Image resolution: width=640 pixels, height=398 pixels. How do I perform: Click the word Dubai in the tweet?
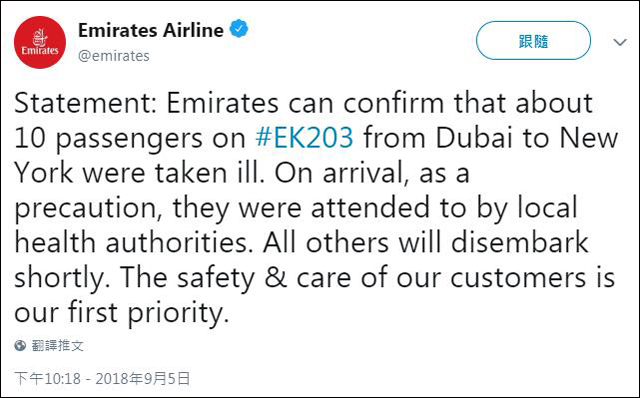tap(474, 138)
